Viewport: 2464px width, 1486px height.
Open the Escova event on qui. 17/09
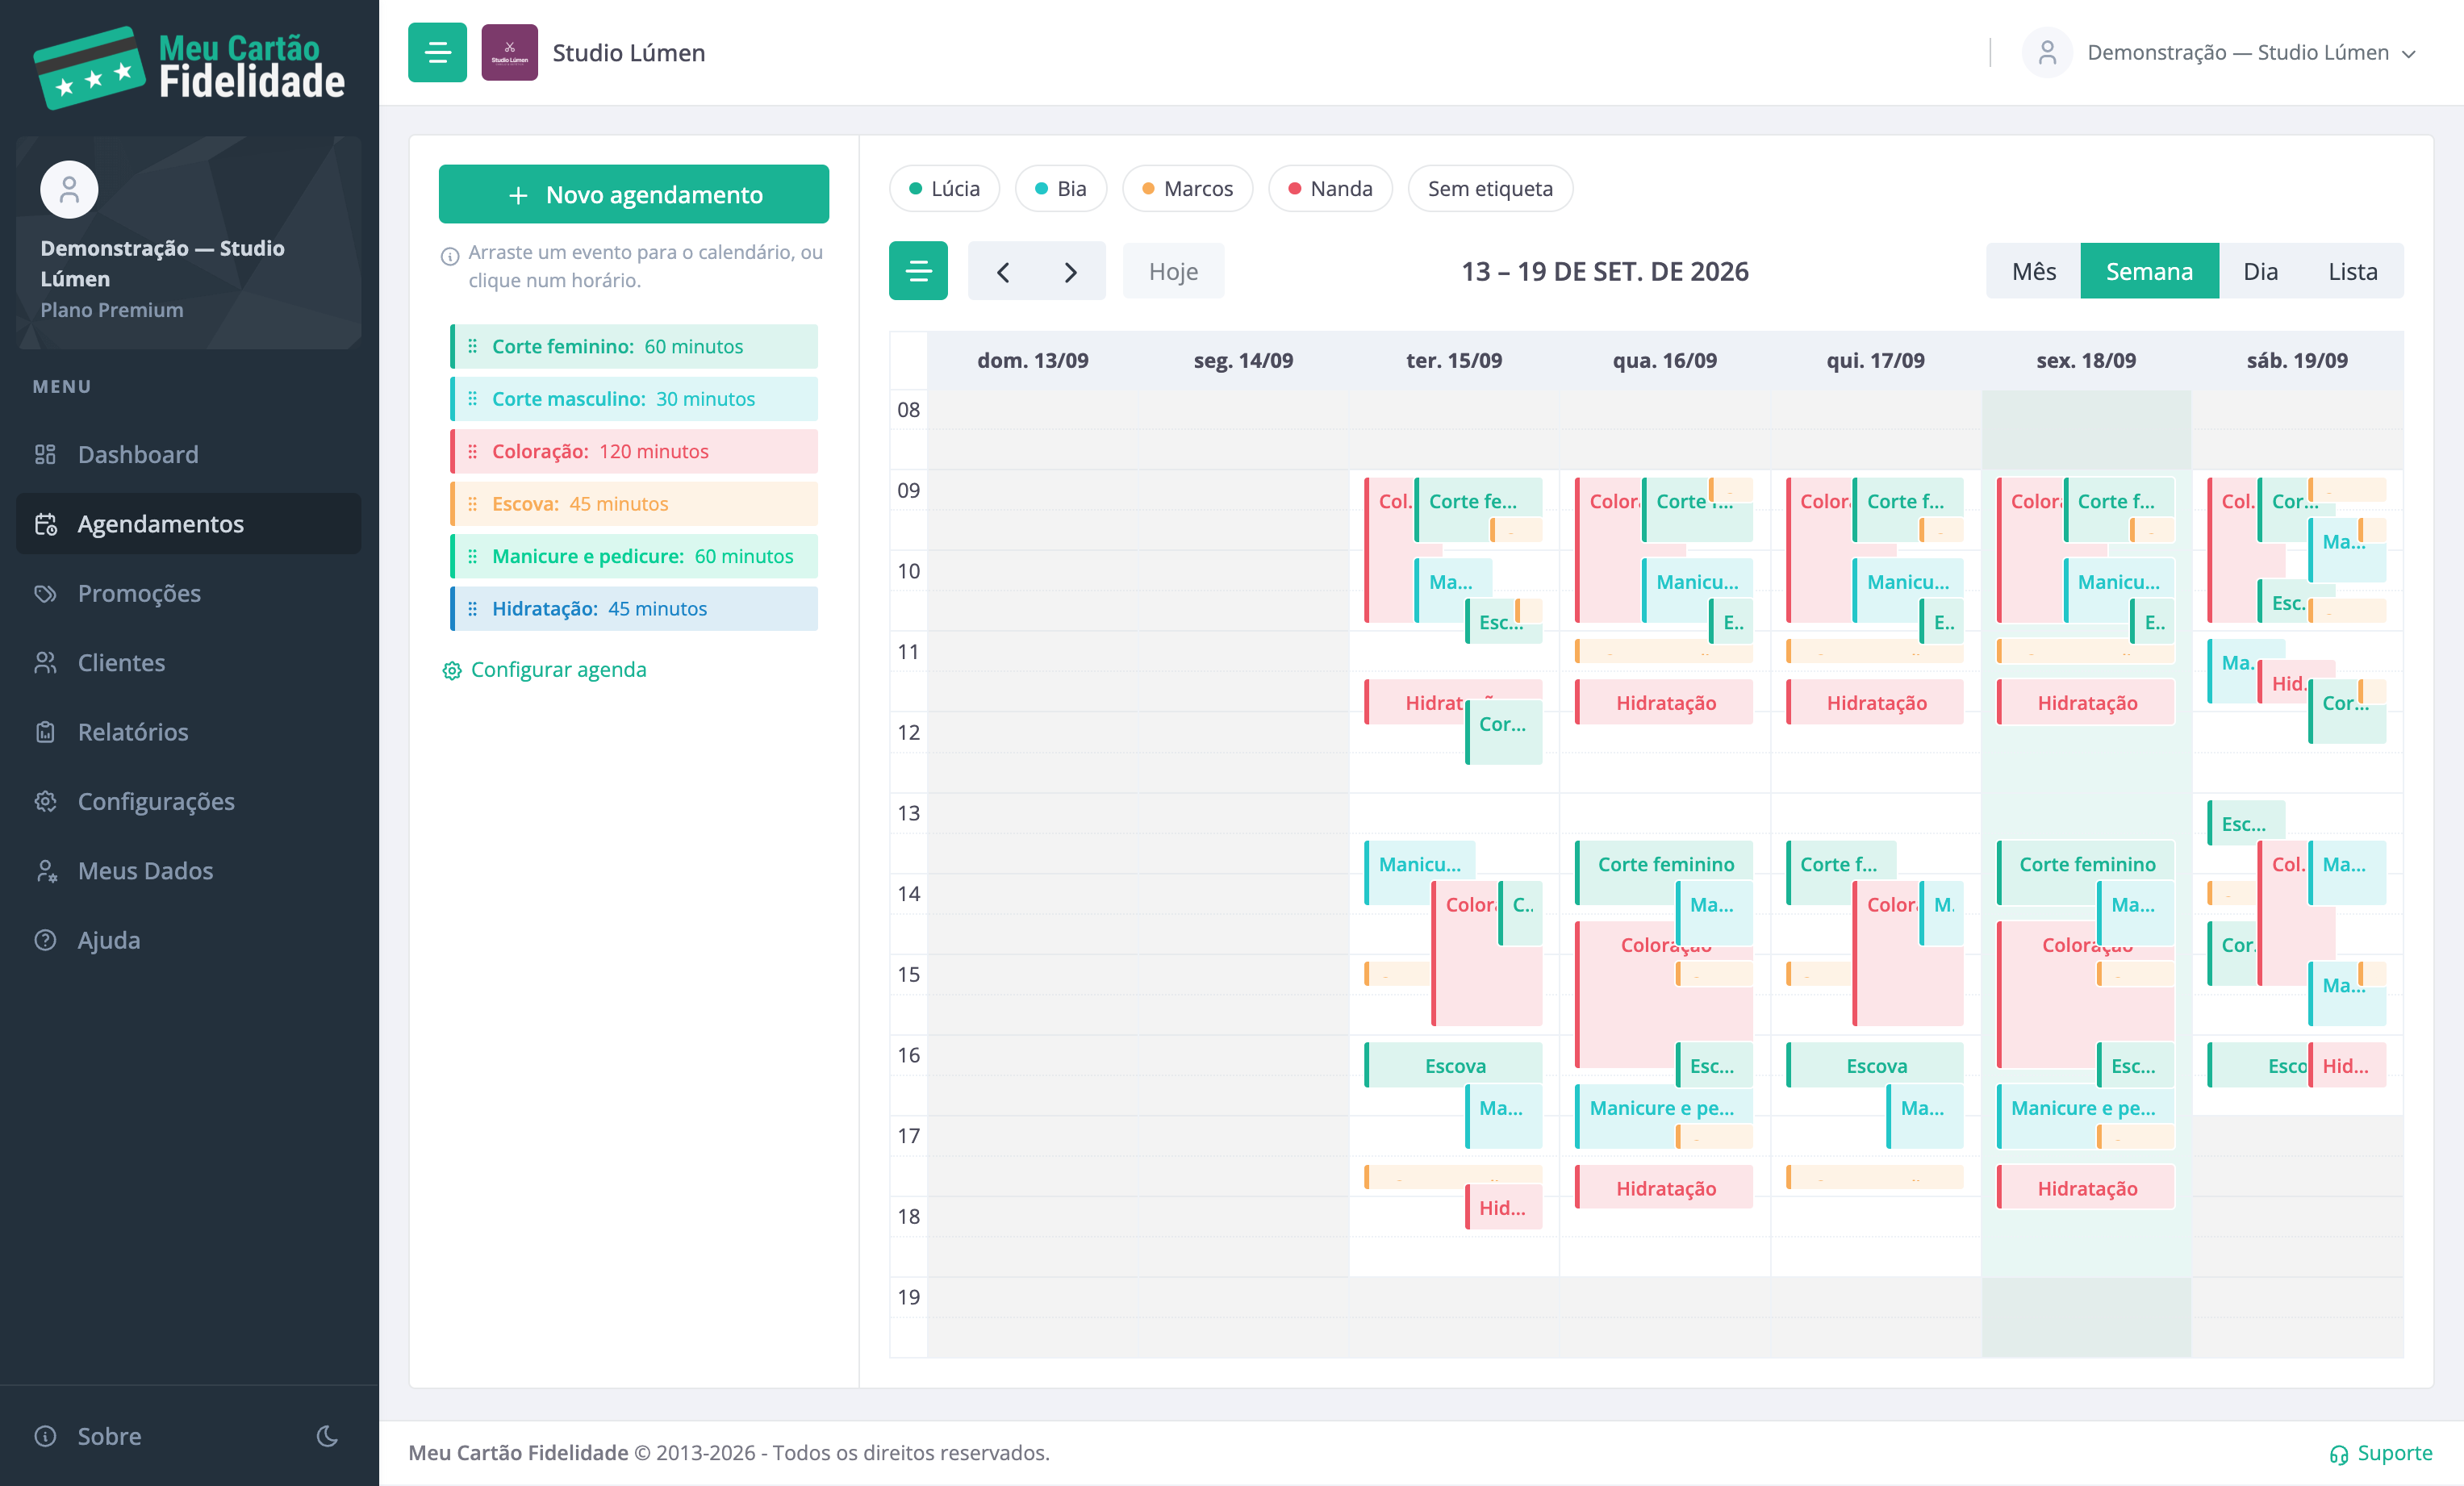pyautogui.click(x=1875, y=1065)
